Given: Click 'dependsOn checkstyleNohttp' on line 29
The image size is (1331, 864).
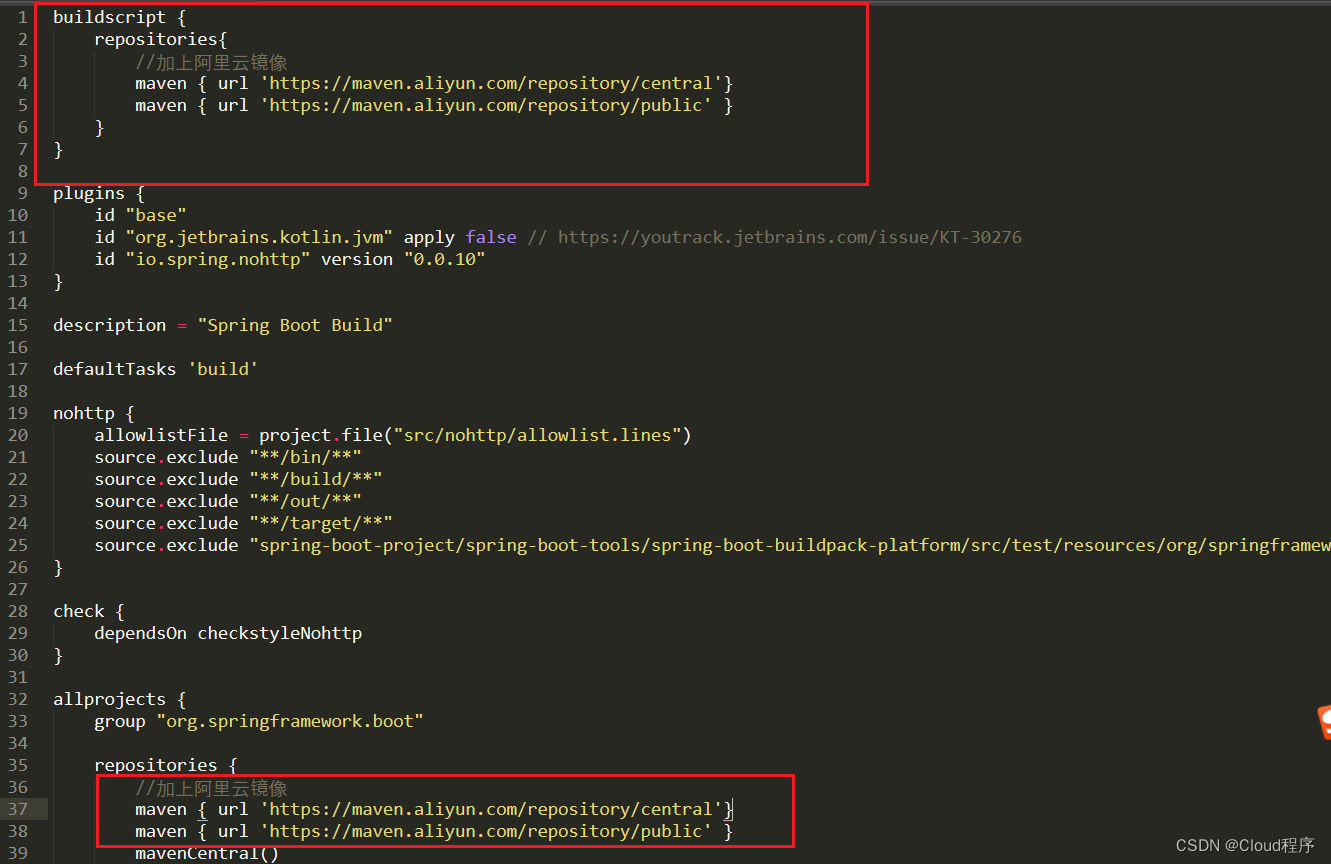Looking at the screenshot, I should click(x=228, y=633).
